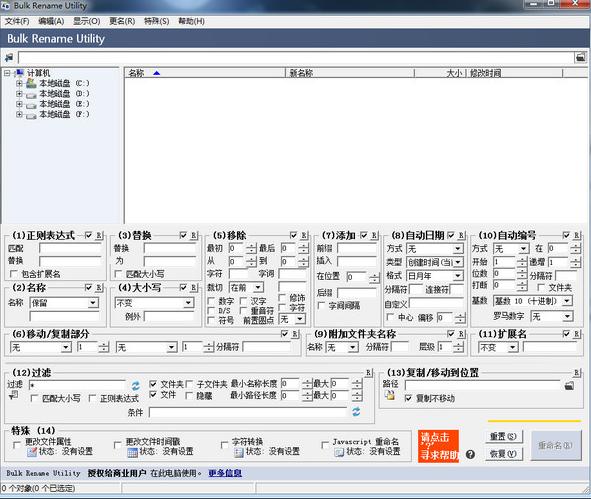Viewport: 591px width, 499px height.
Task: Click orange 请点击寻求帮助 banner
Action: pos(438,447)
